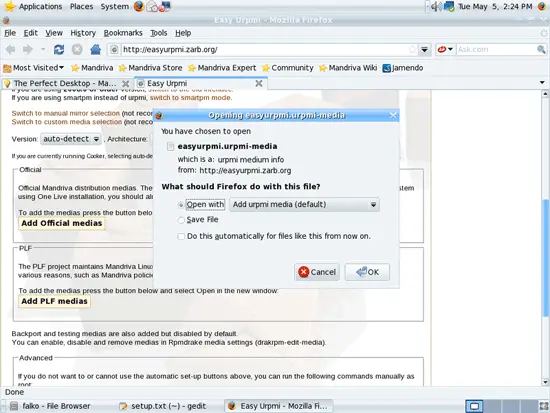Select the Save File radio option

(181, 220)
